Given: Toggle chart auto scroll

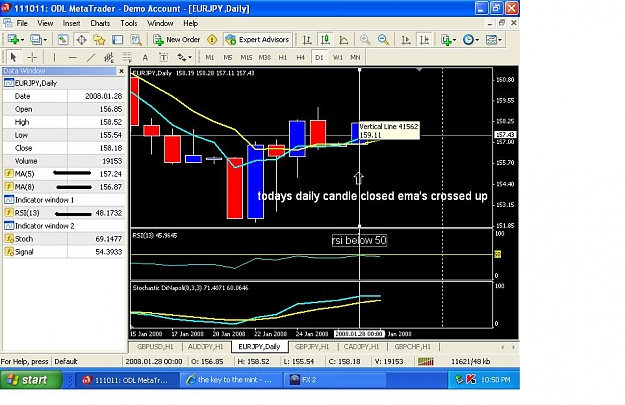Looking at the screenshot, I should (406, 39).
